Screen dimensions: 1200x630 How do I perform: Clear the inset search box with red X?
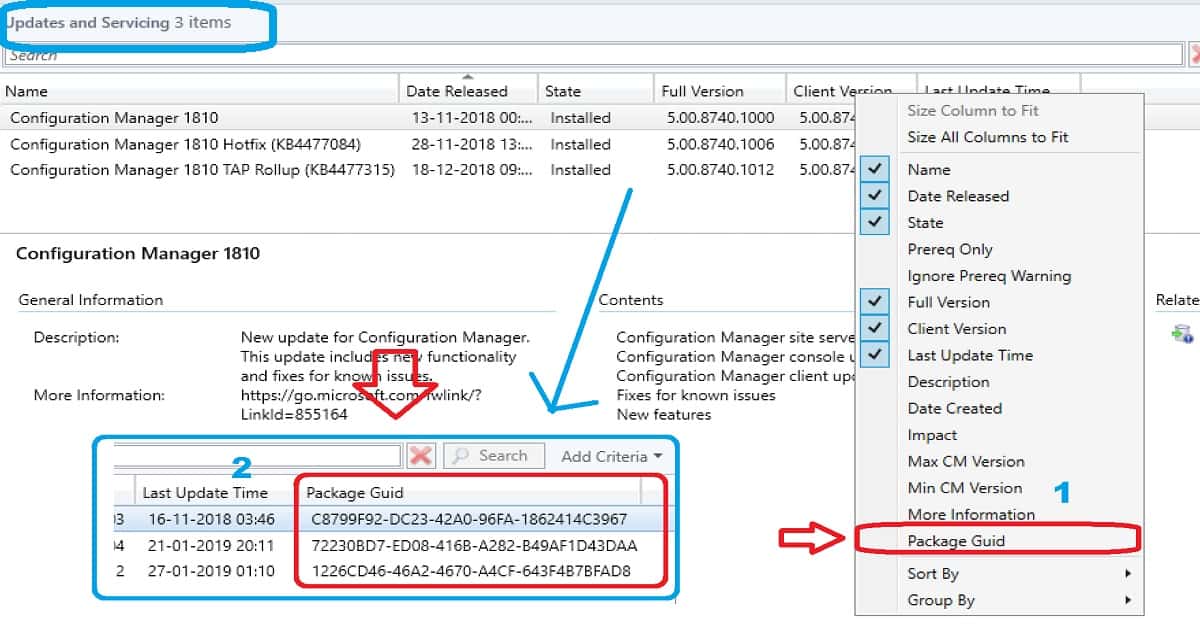pyautogui.click(x=421, y=456)
